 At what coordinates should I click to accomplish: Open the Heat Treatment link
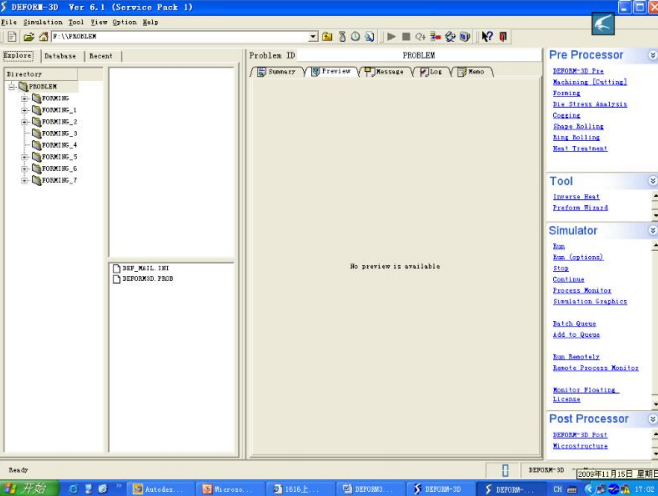pos(580,148)
